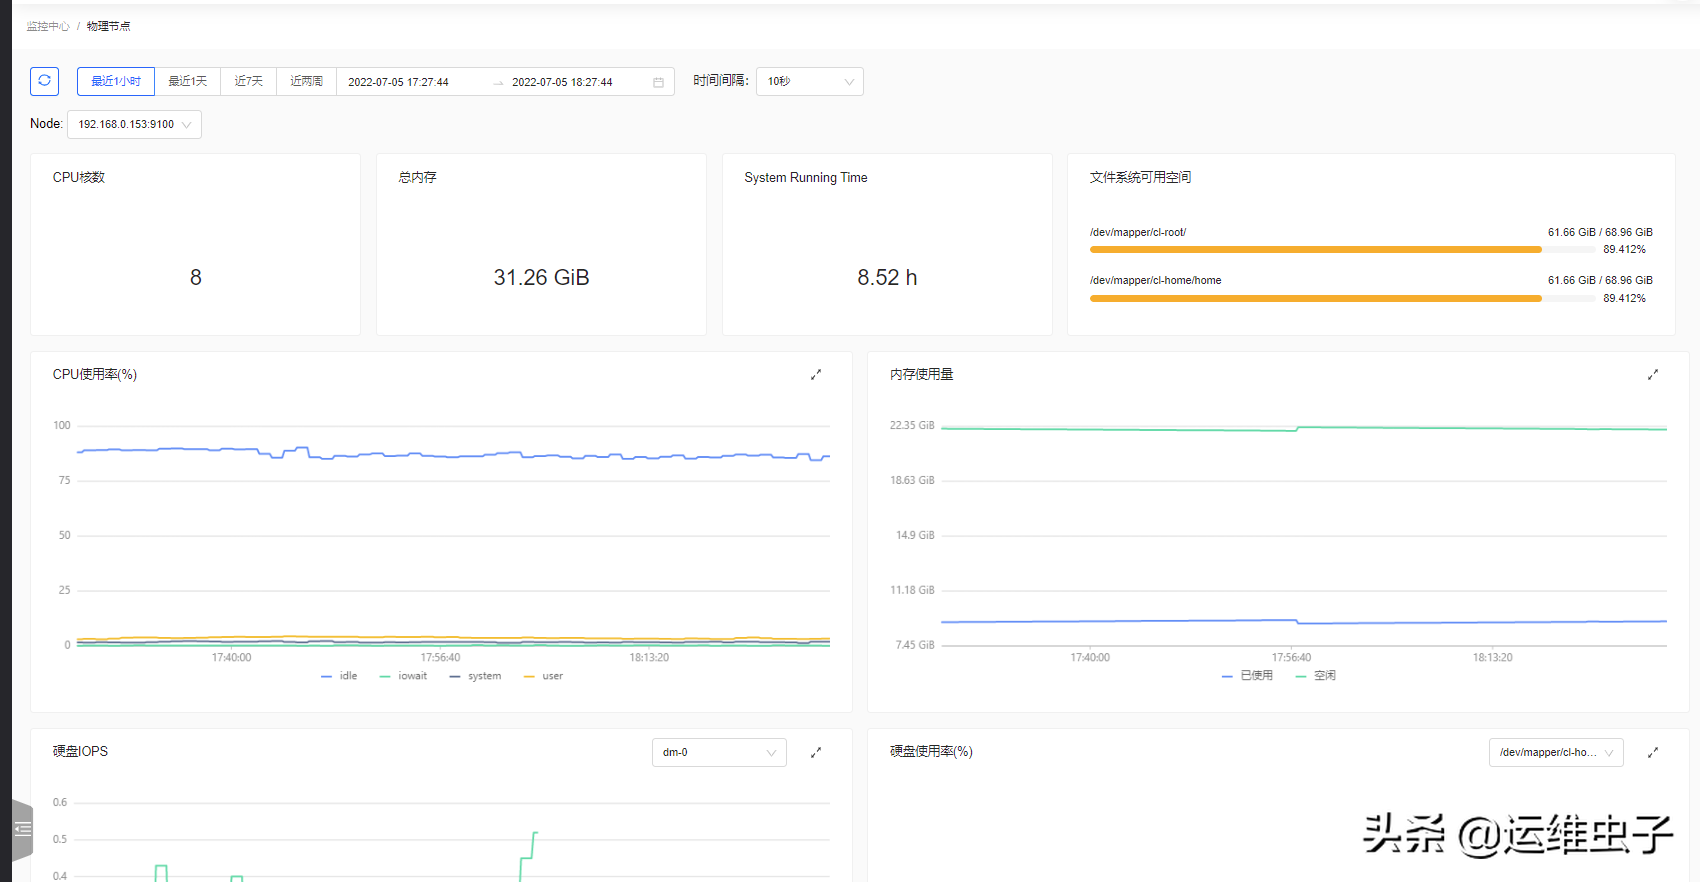The height and width of the screenshot is (882, 1700).
Task: Select the 最近1小时 time range
Action: pos(116,81)
